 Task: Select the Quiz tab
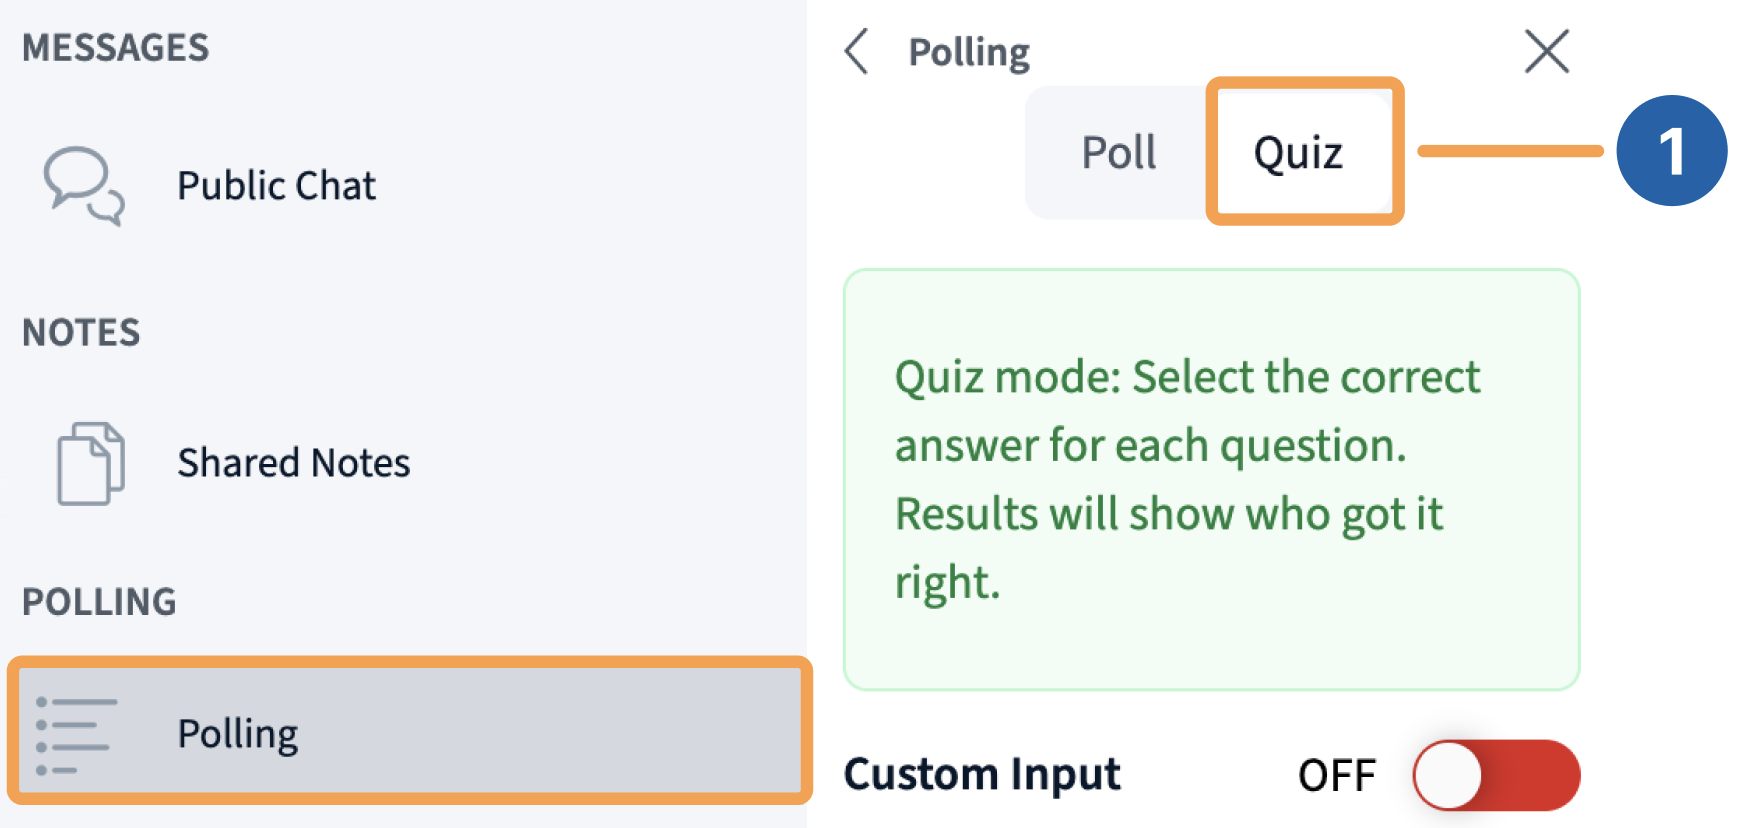[1298, 153]
